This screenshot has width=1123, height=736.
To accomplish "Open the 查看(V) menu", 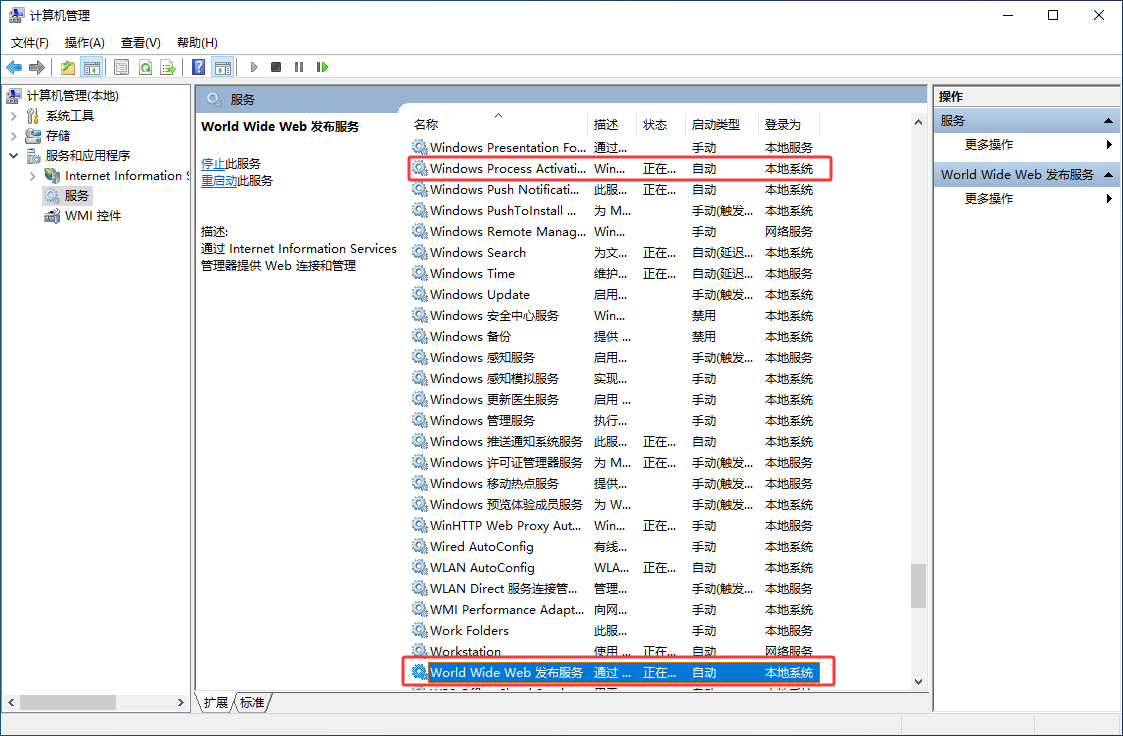I will coord(141,43).
